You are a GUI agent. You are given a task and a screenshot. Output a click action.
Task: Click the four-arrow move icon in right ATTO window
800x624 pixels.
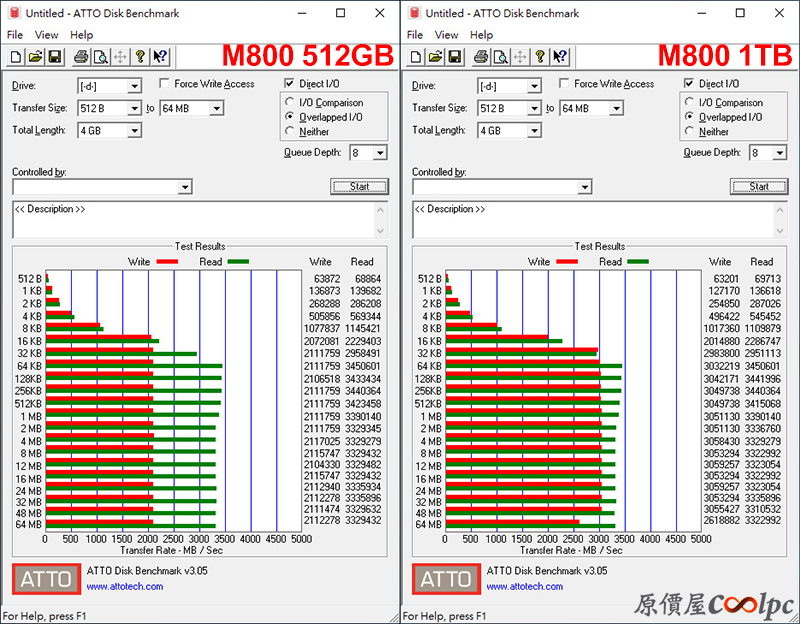[x=520, y=57]
